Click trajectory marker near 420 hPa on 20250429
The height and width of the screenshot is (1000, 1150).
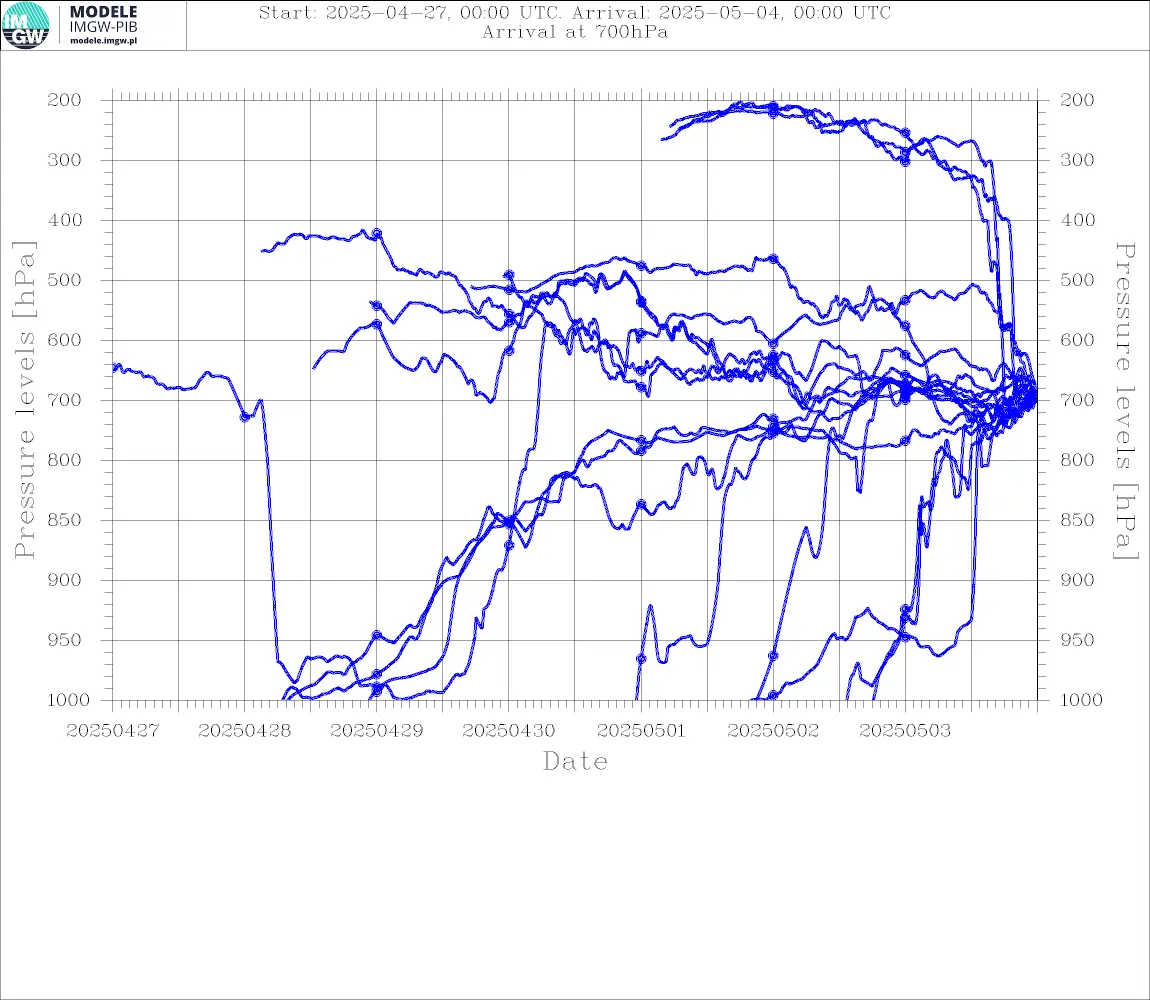(377, 233)
